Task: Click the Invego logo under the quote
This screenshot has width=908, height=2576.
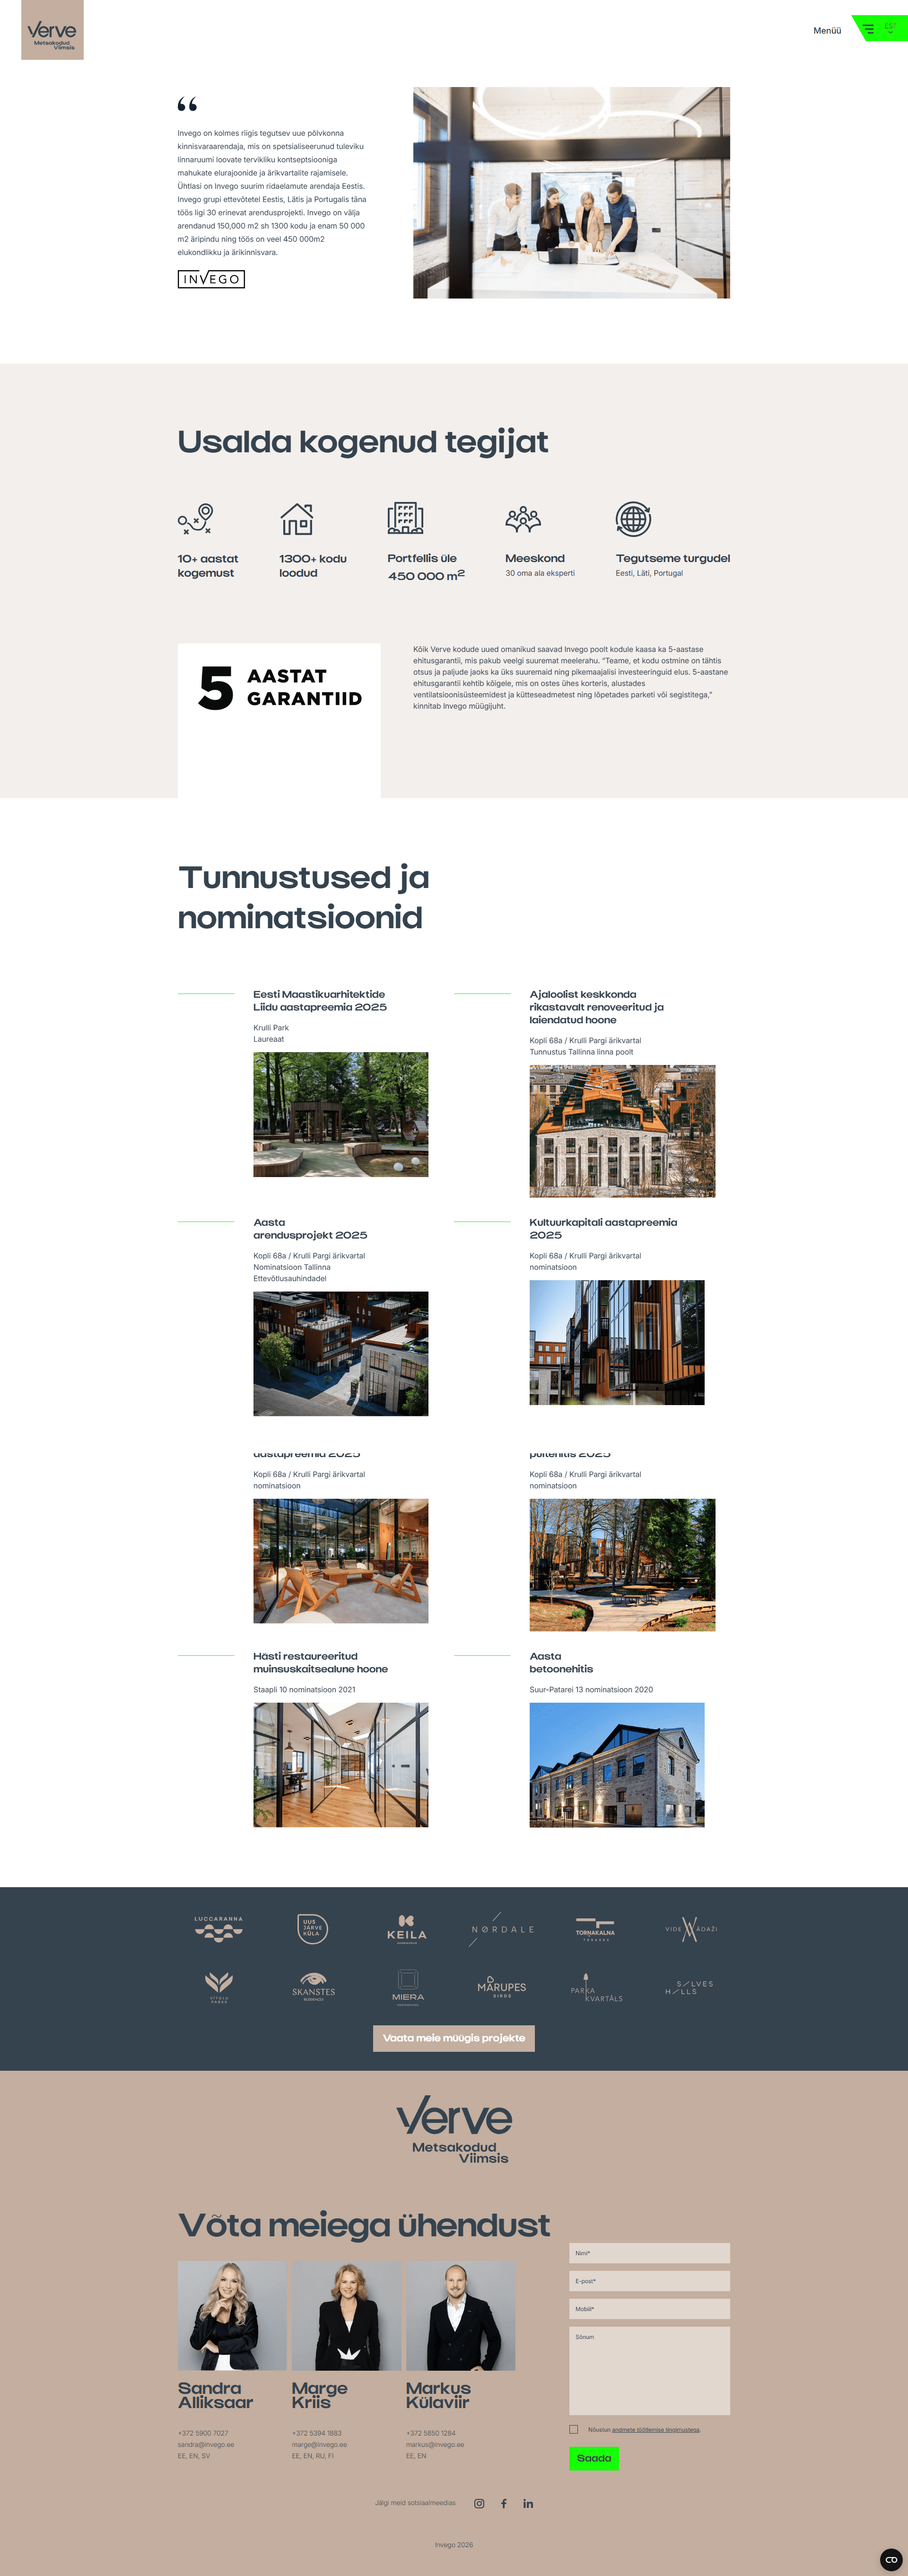Action: coord(211,279)
